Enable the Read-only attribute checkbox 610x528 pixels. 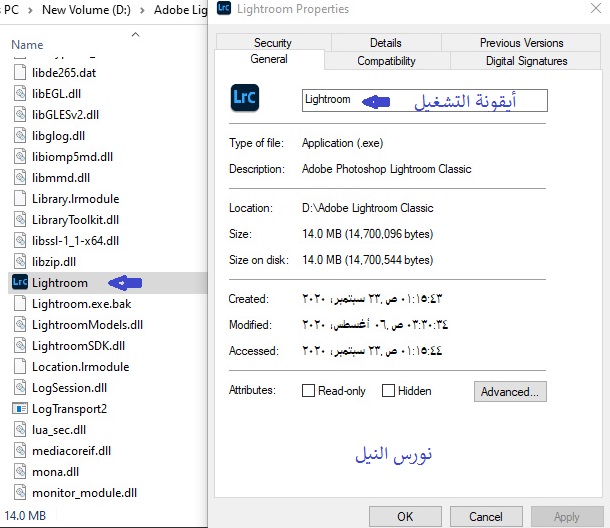tap(309, 391)
